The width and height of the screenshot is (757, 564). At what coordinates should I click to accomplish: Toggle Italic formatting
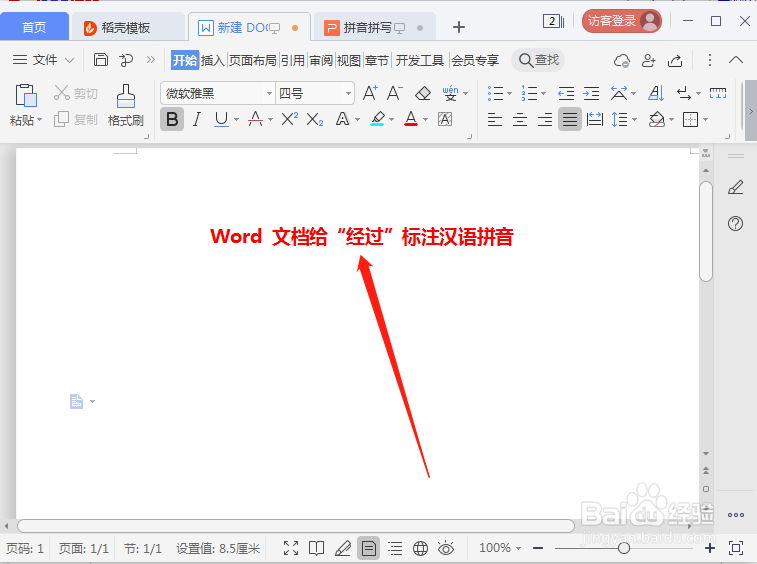(x=196, y=119)
